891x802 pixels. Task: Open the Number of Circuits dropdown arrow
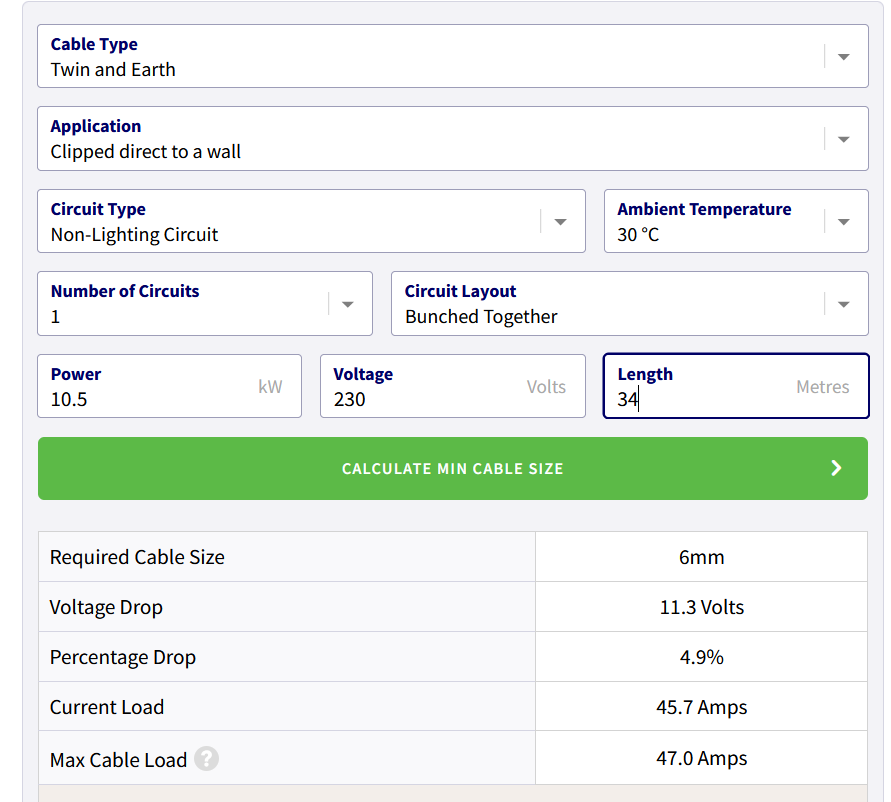pyautogui.click(x=347, y=304)
